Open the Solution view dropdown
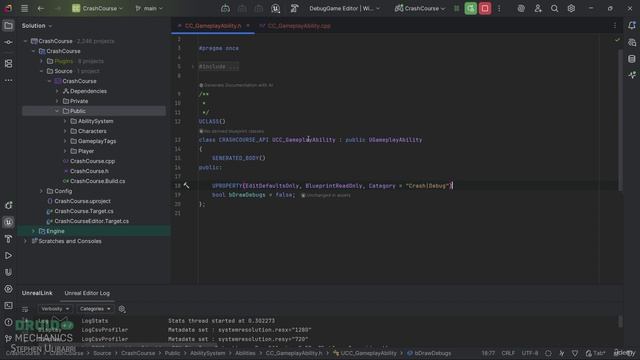The width and height of the screenshot is (640, 360). click(37, 26)
